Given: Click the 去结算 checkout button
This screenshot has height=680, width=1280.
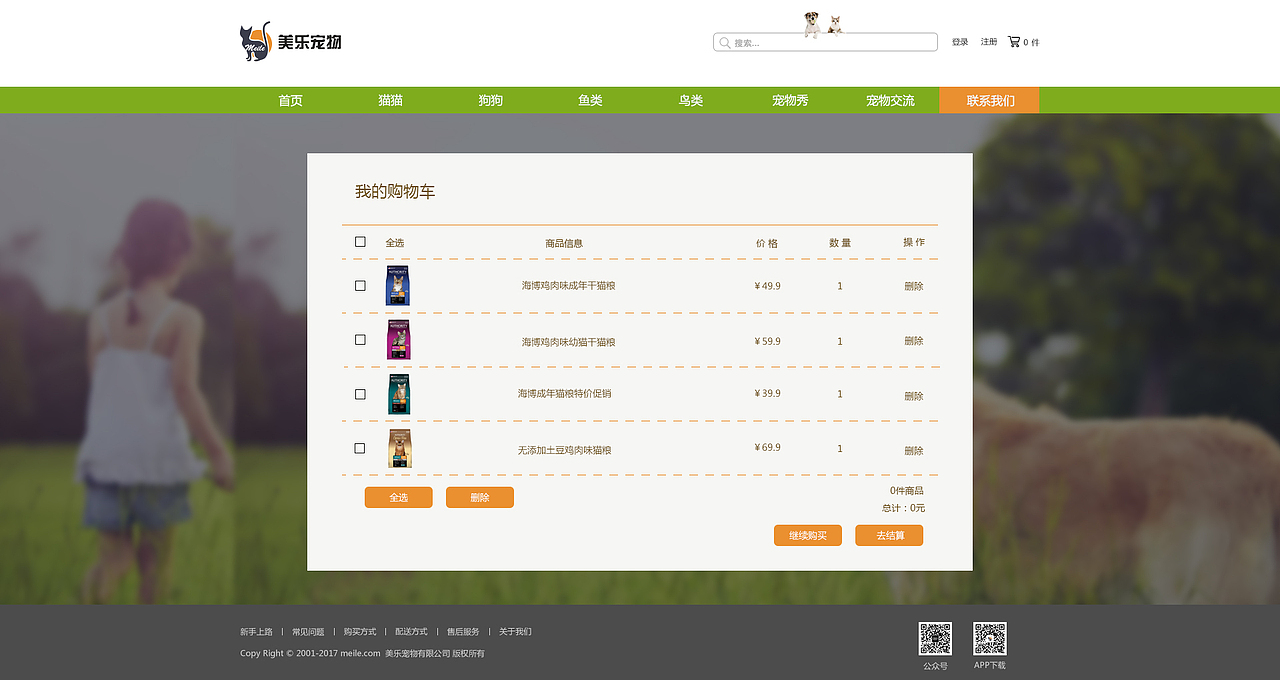Looking at the screenshot, I should pos(889,535).
